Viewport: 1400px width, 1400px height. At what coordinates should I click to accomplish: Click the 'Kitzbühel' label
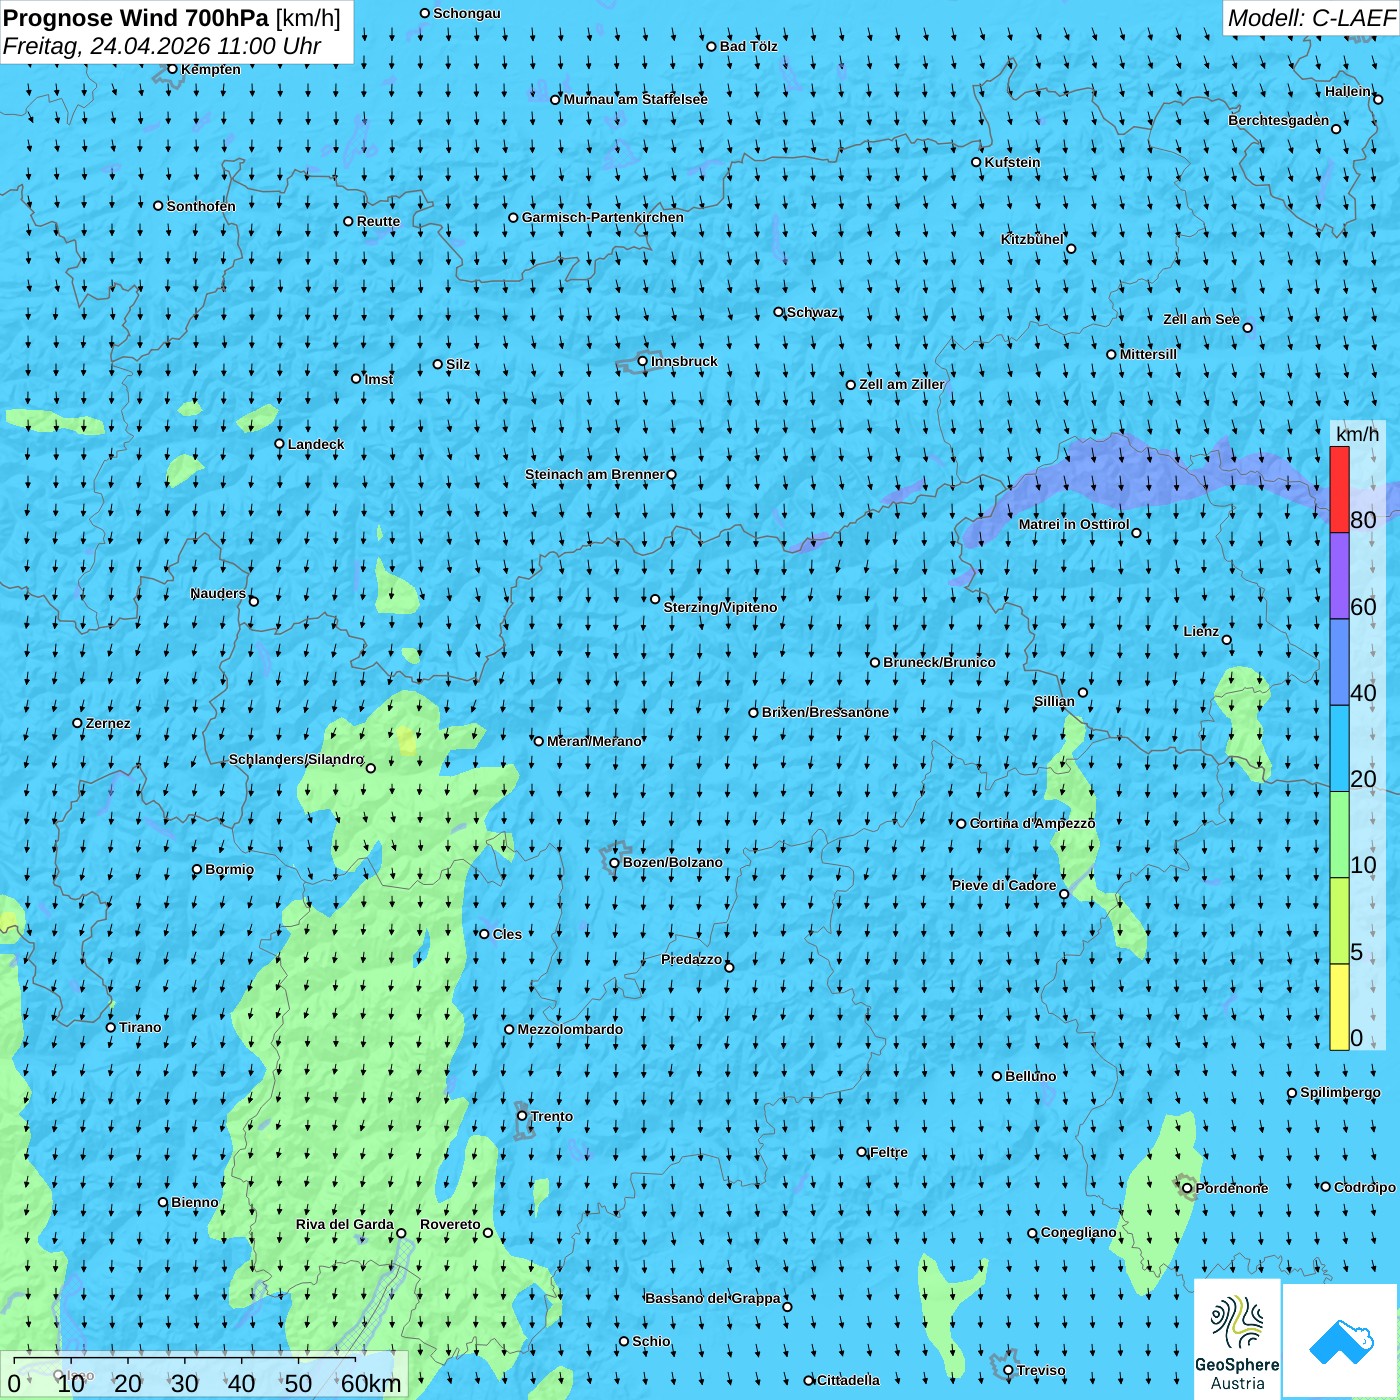1032,239
